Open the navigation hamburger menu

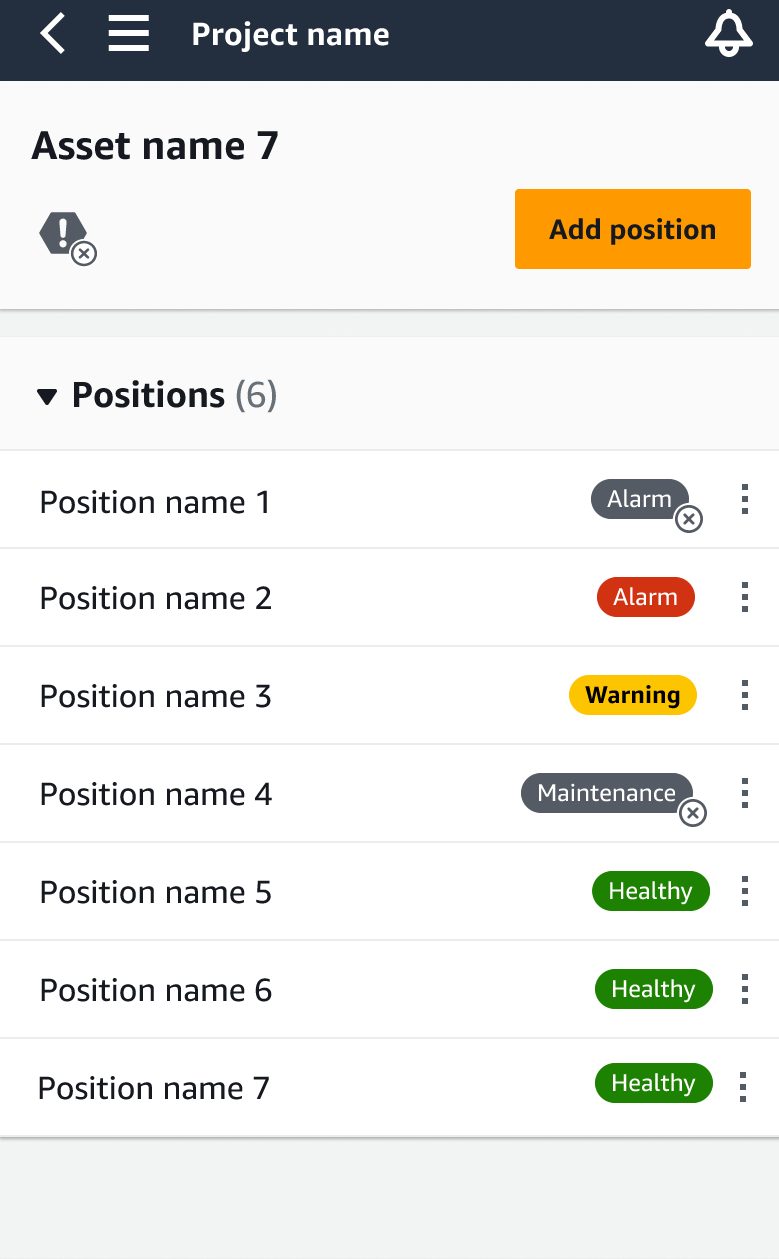click(x=128, y=33)
